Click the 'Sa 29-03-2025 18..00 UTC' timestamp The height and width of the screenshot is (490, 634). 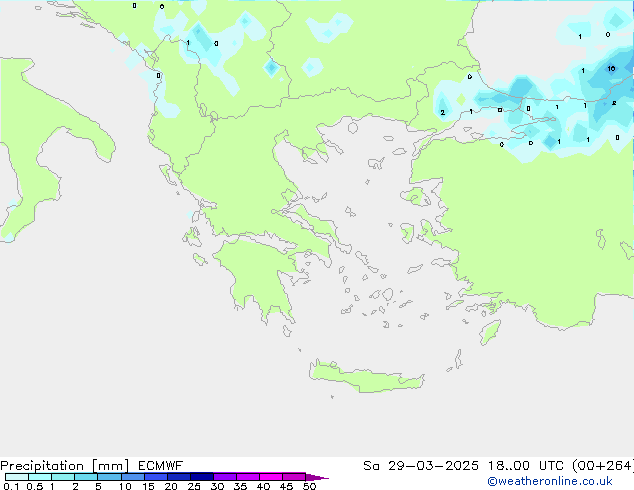point(465,466)
